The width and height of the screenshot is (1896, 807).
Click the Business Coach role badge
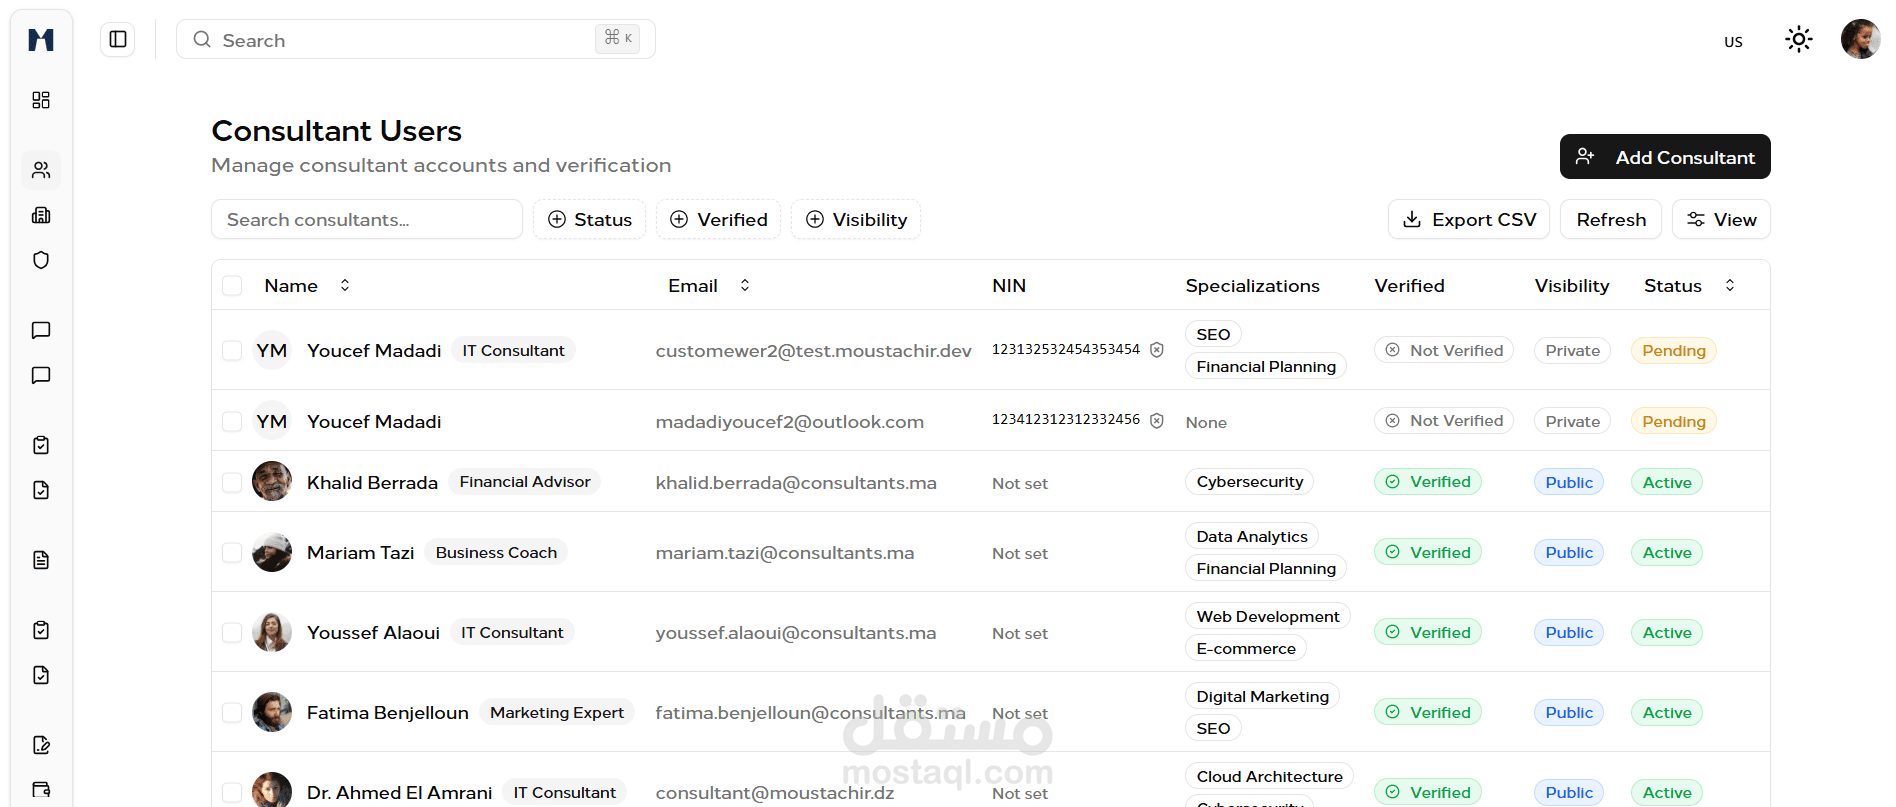[x=496, y=552]
